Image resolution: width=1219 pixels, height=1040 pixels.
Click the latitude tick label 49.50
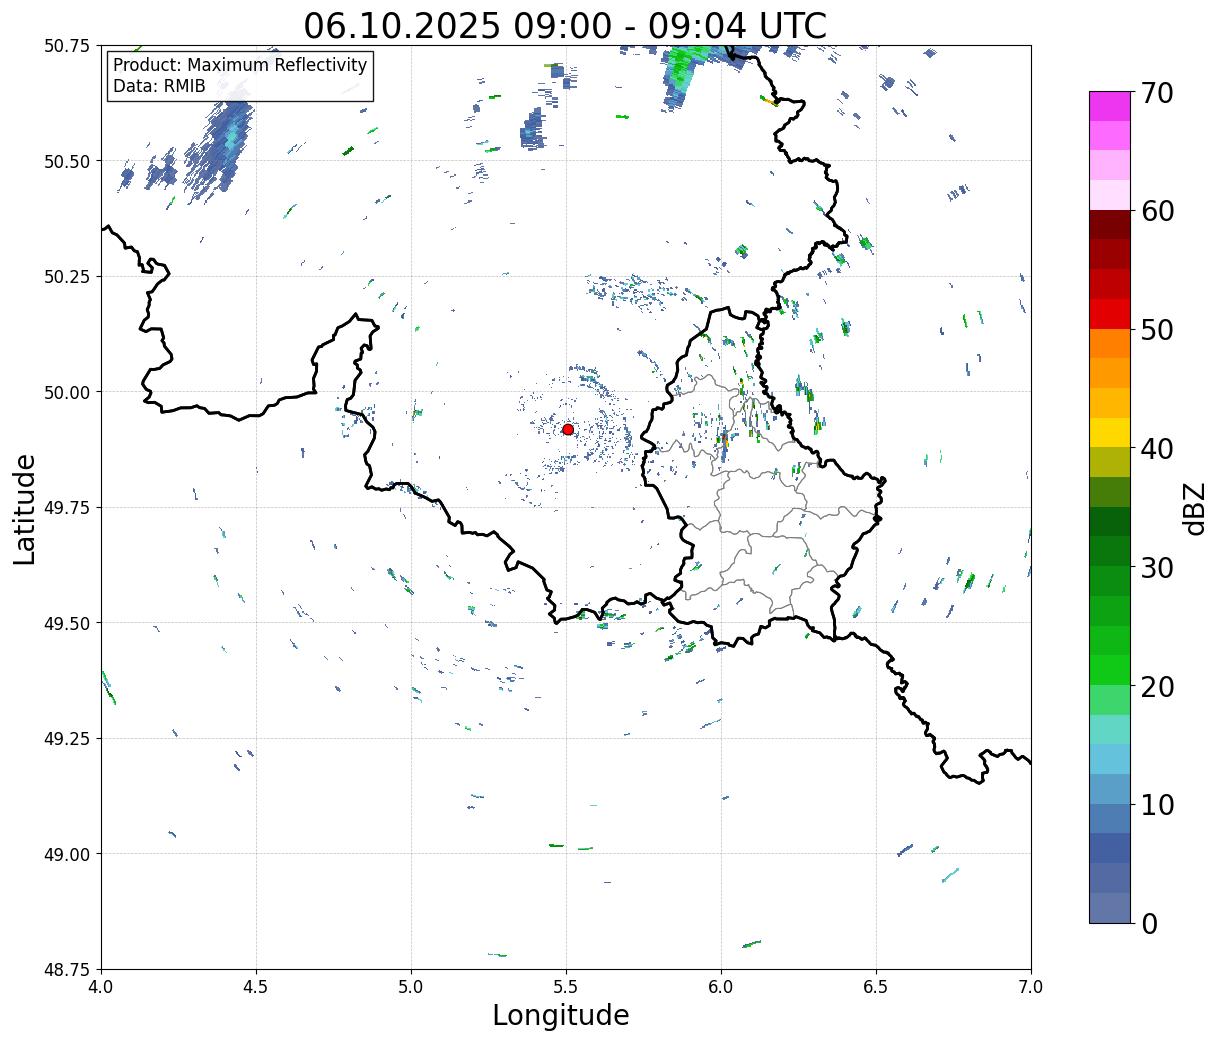click(x=67, y=623)
